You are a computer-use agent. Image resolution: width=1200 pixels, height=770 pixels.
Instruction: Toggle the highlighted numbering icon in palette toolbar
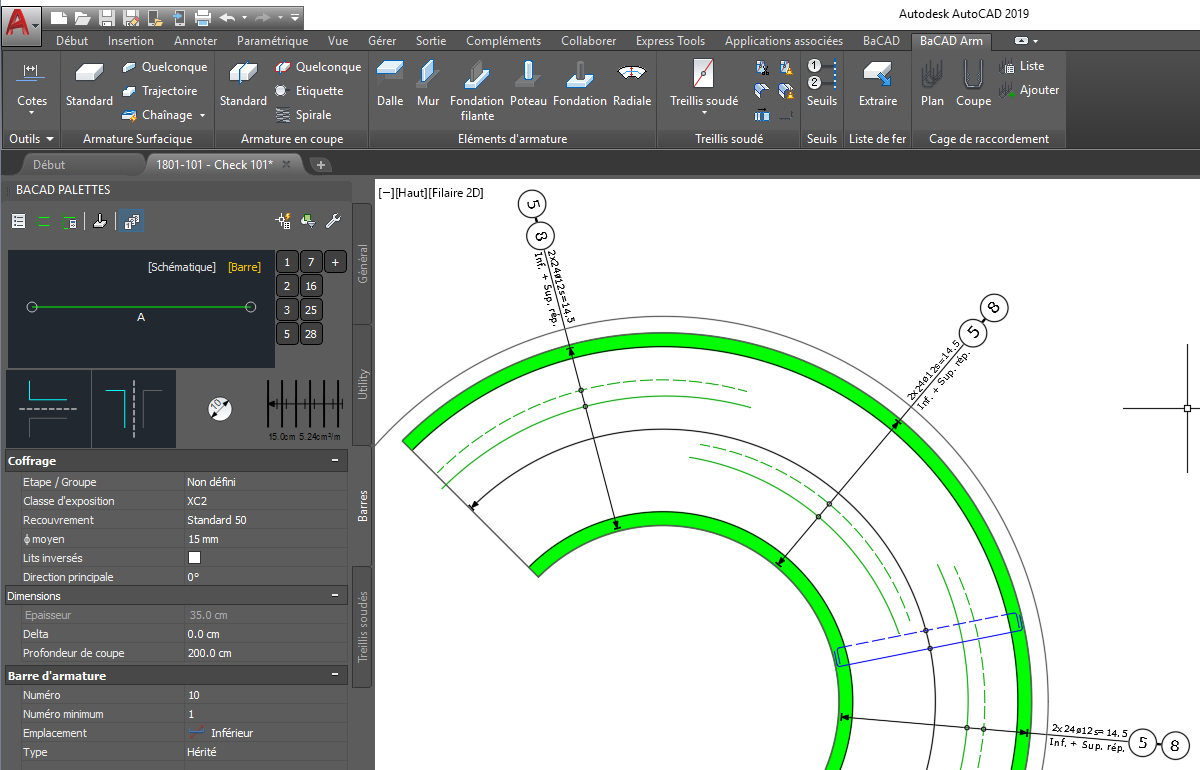tap(132, 221)
